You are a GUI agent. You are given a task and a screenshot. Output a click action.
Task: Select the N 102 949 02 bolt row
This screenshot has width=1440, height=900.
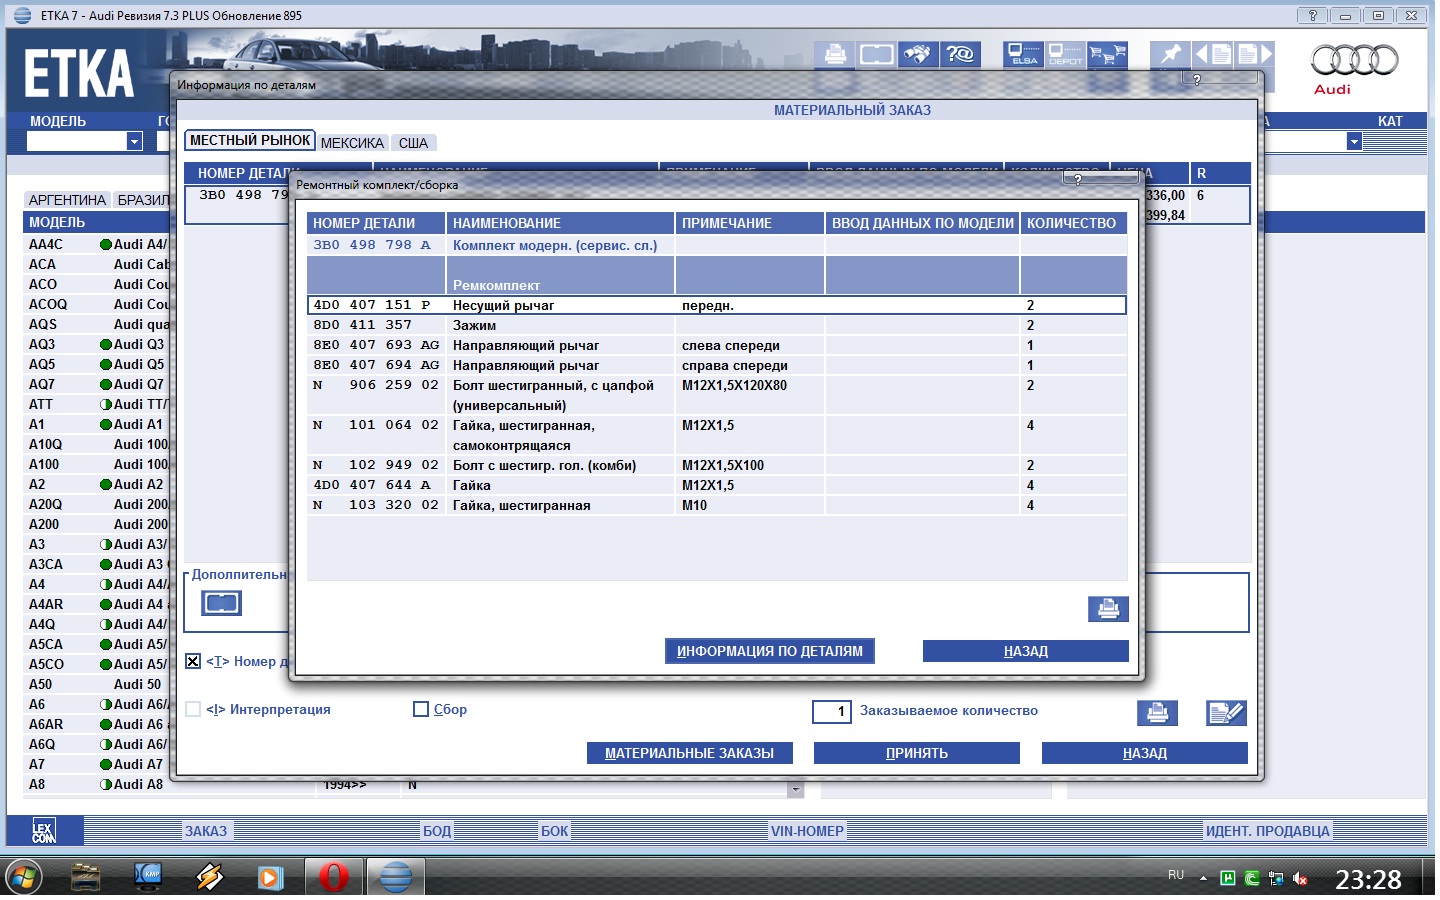(x=717, y=465)
